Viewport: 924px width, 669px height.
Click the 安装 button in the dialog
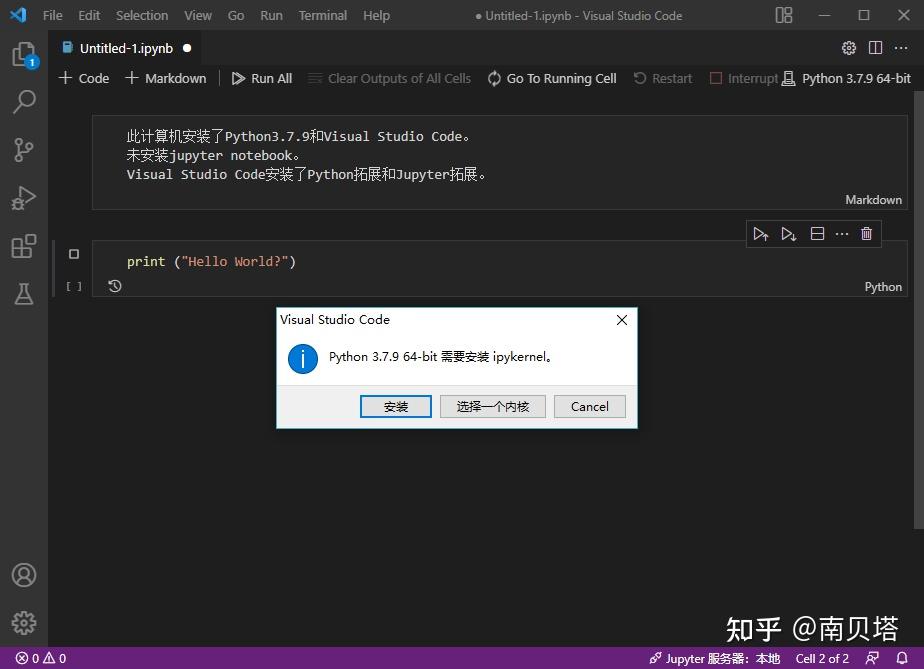(395, 406)
